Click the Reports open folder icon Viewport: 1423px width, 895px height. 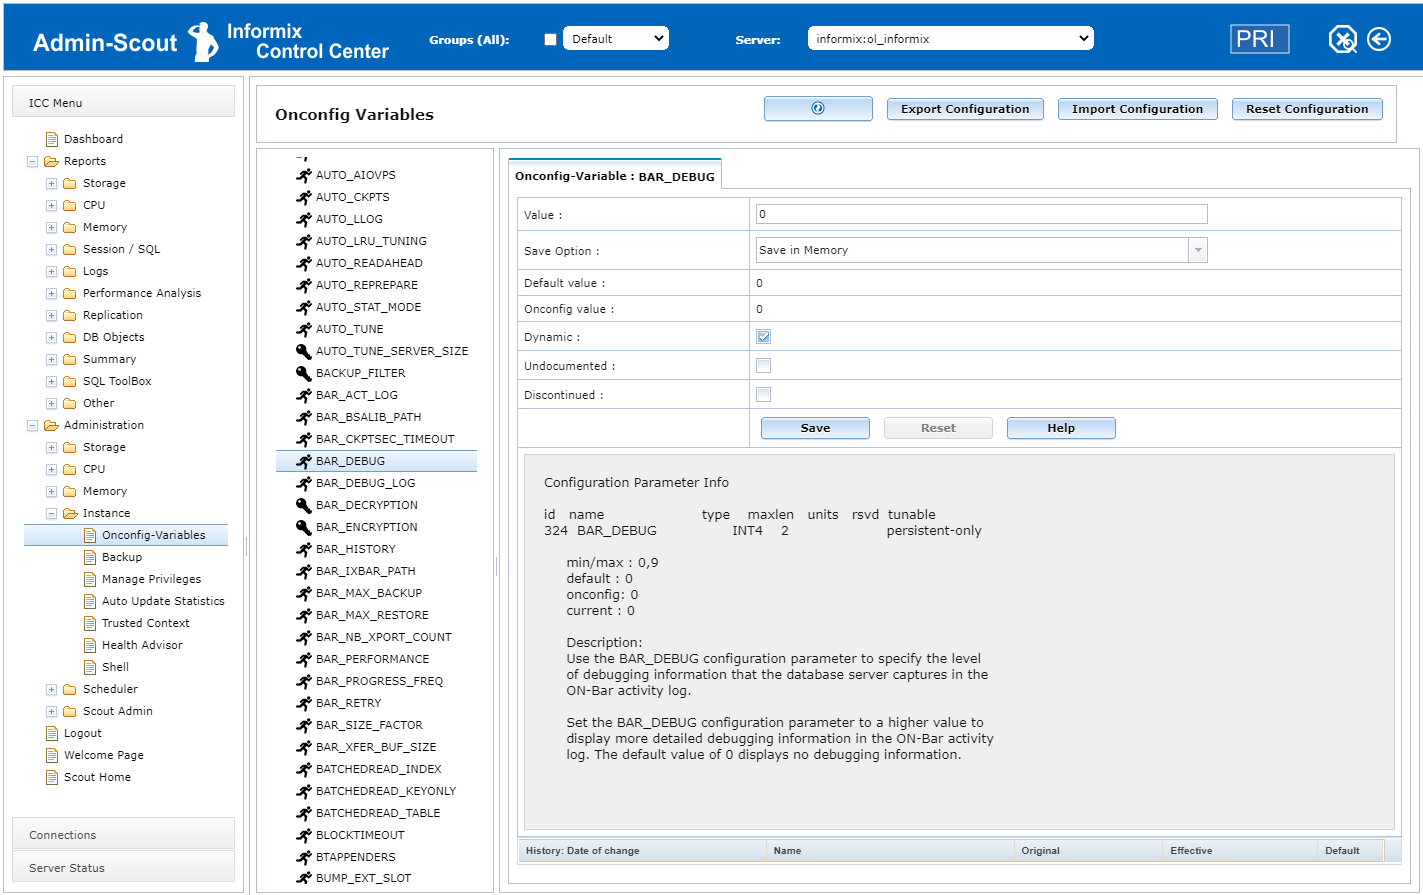point(52,161)
